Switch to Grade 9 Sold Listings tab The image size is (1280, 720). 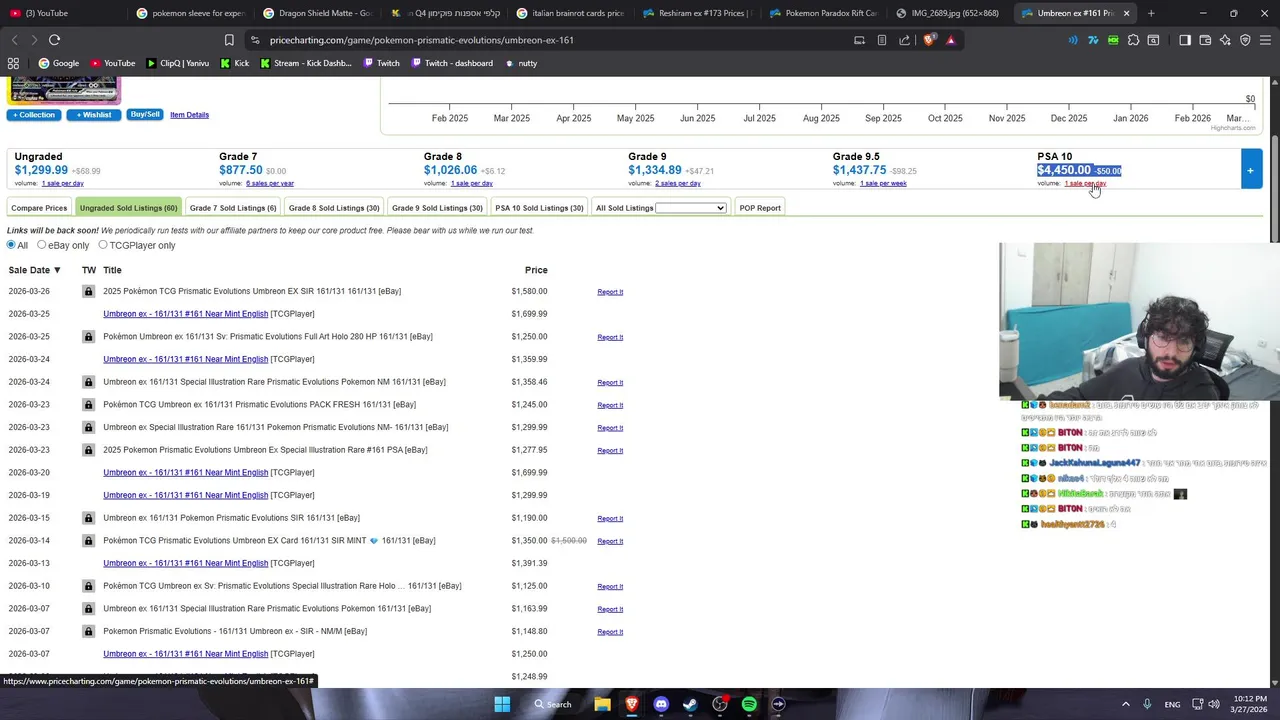point(437,208)
